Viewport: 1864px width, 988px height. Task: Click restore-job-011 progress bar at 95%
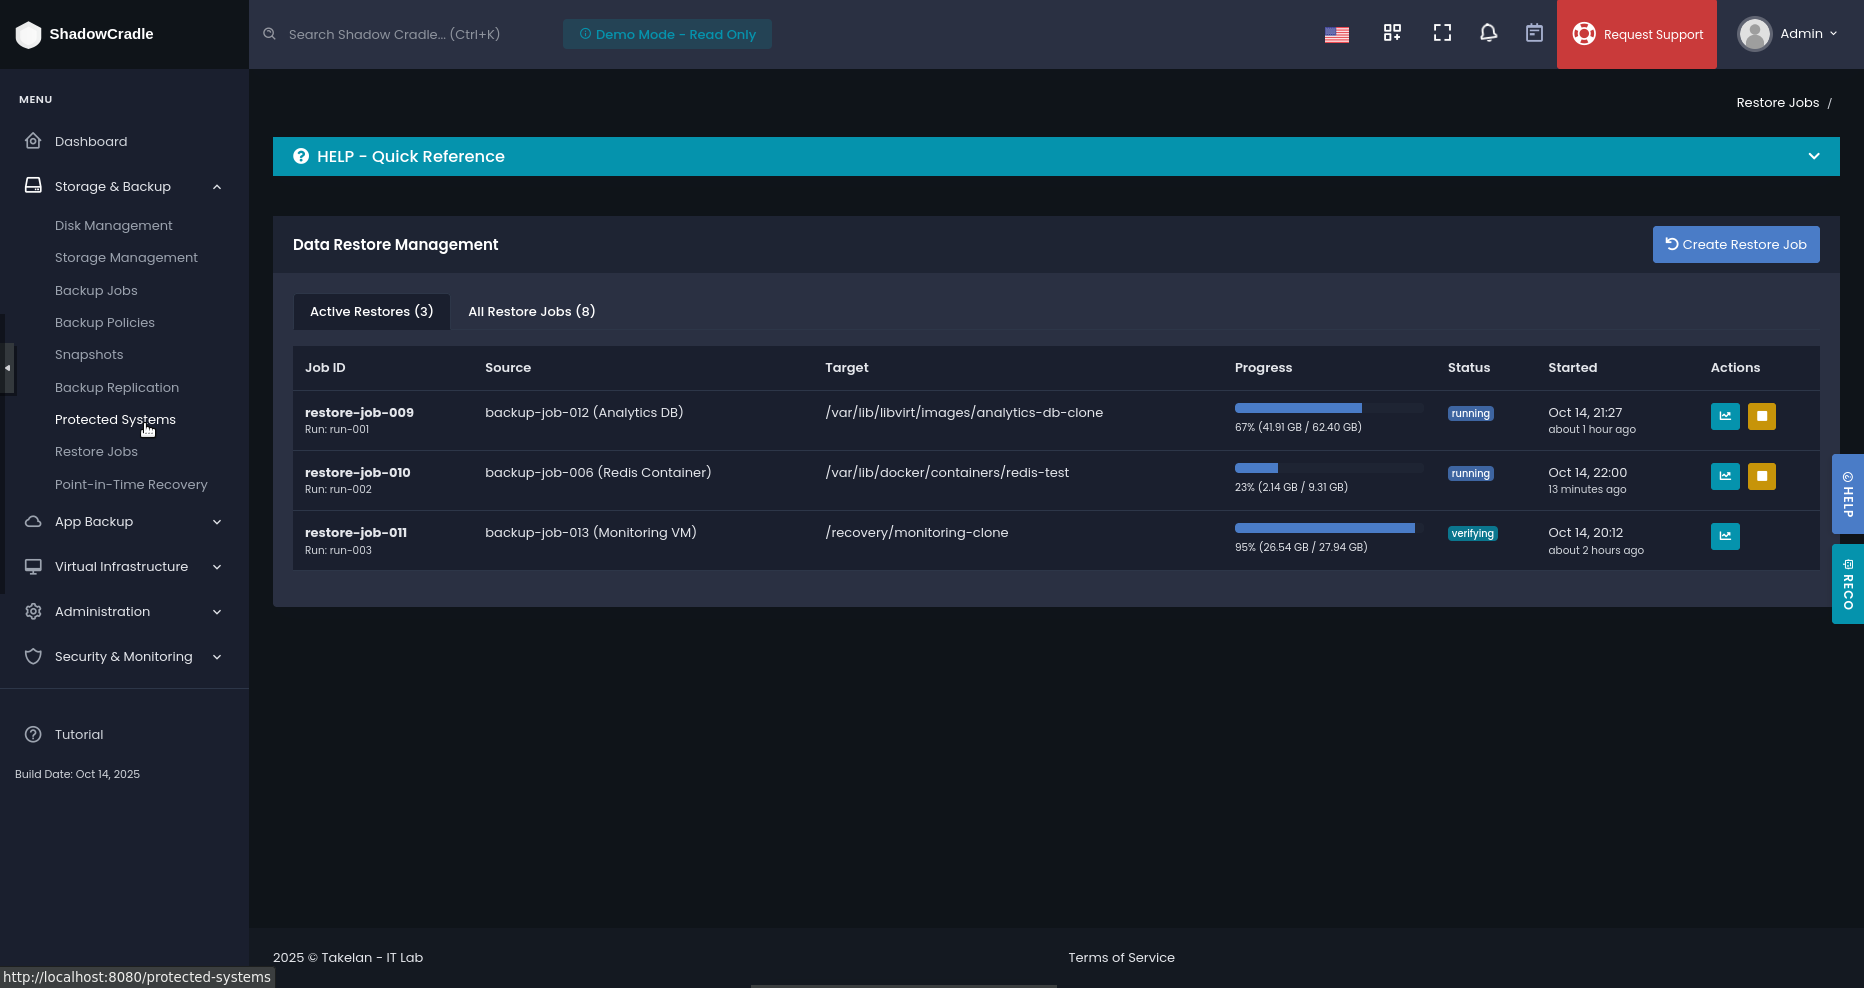point(1329,528)
